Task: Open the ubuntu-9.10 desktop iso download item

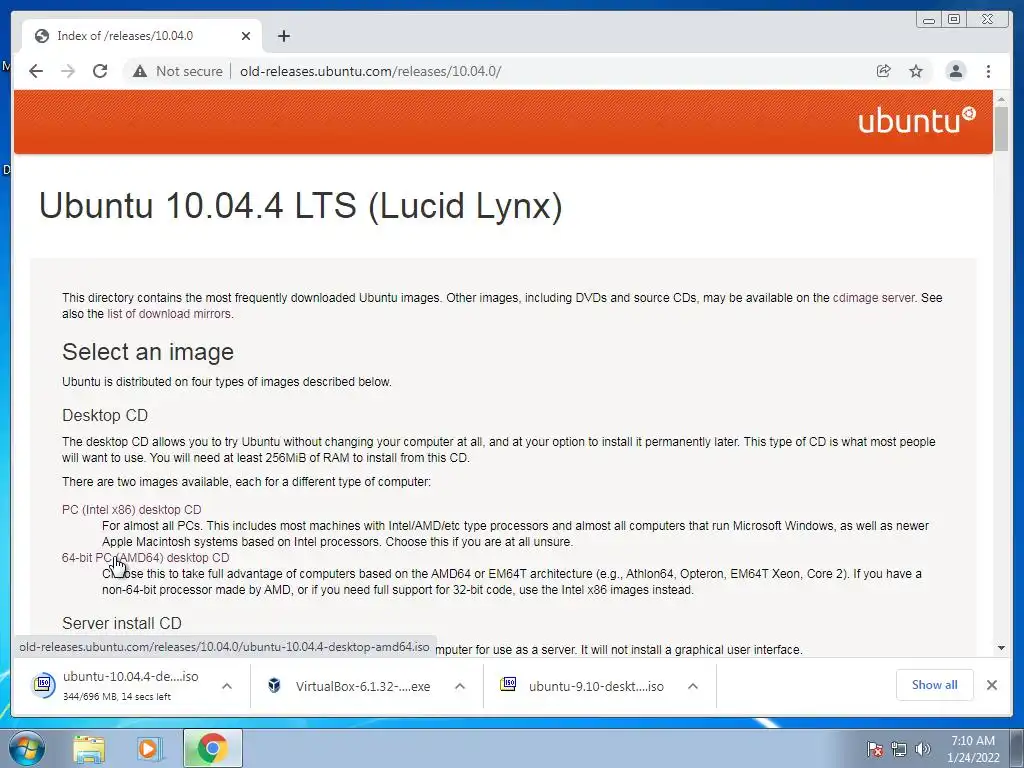Action: (x=586, y=686)
